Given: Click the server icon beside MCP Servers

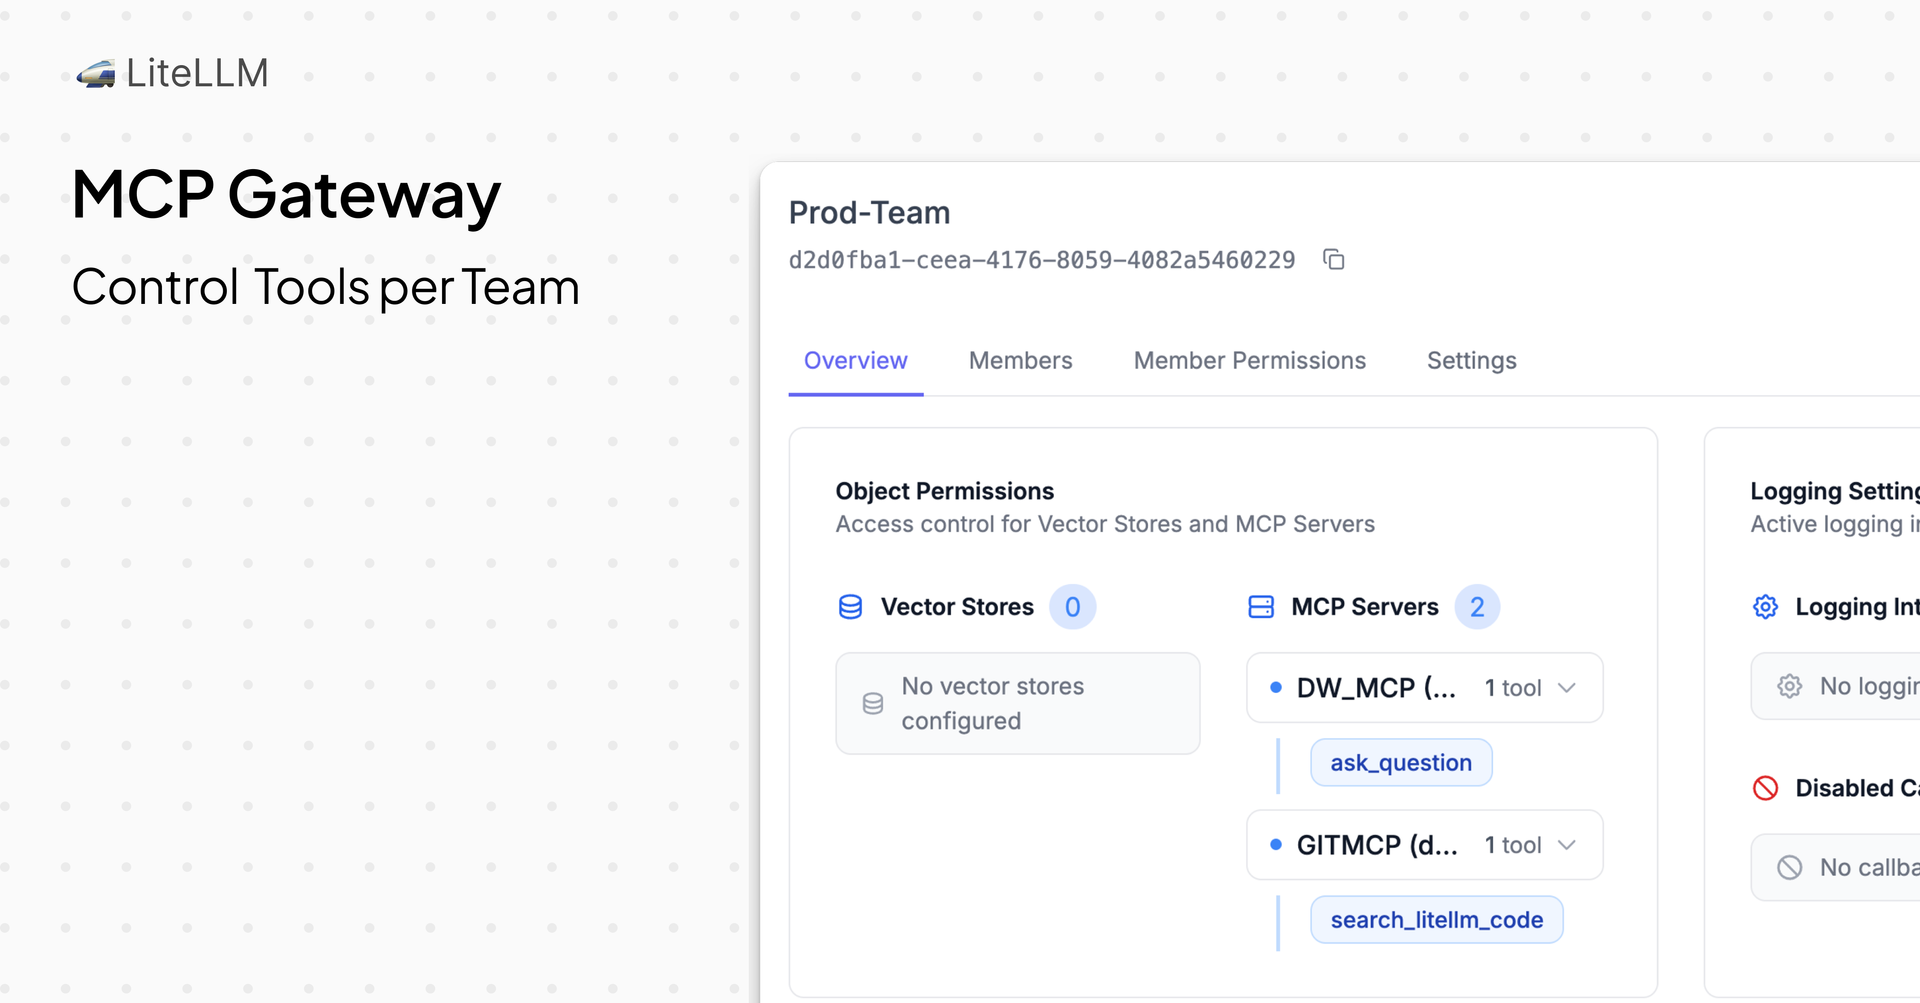Looking at the screenshot, I should pyautogui.click(x=1261, y=606).
